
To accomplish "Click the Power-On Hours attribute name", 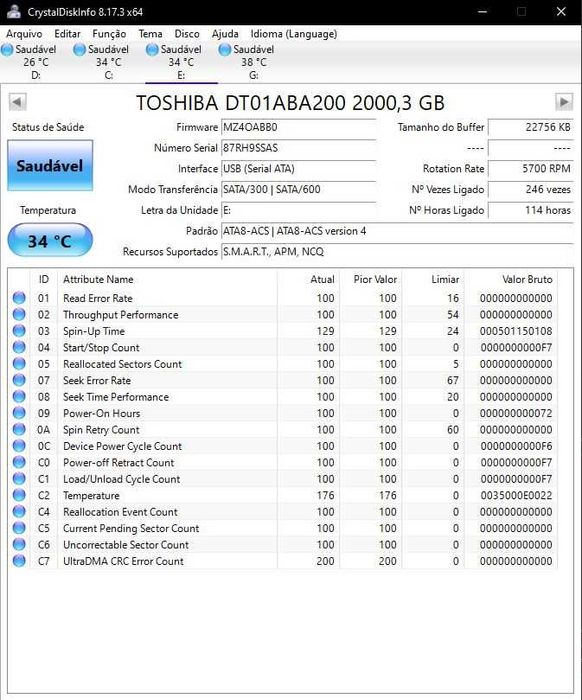I will pos(101,413).
